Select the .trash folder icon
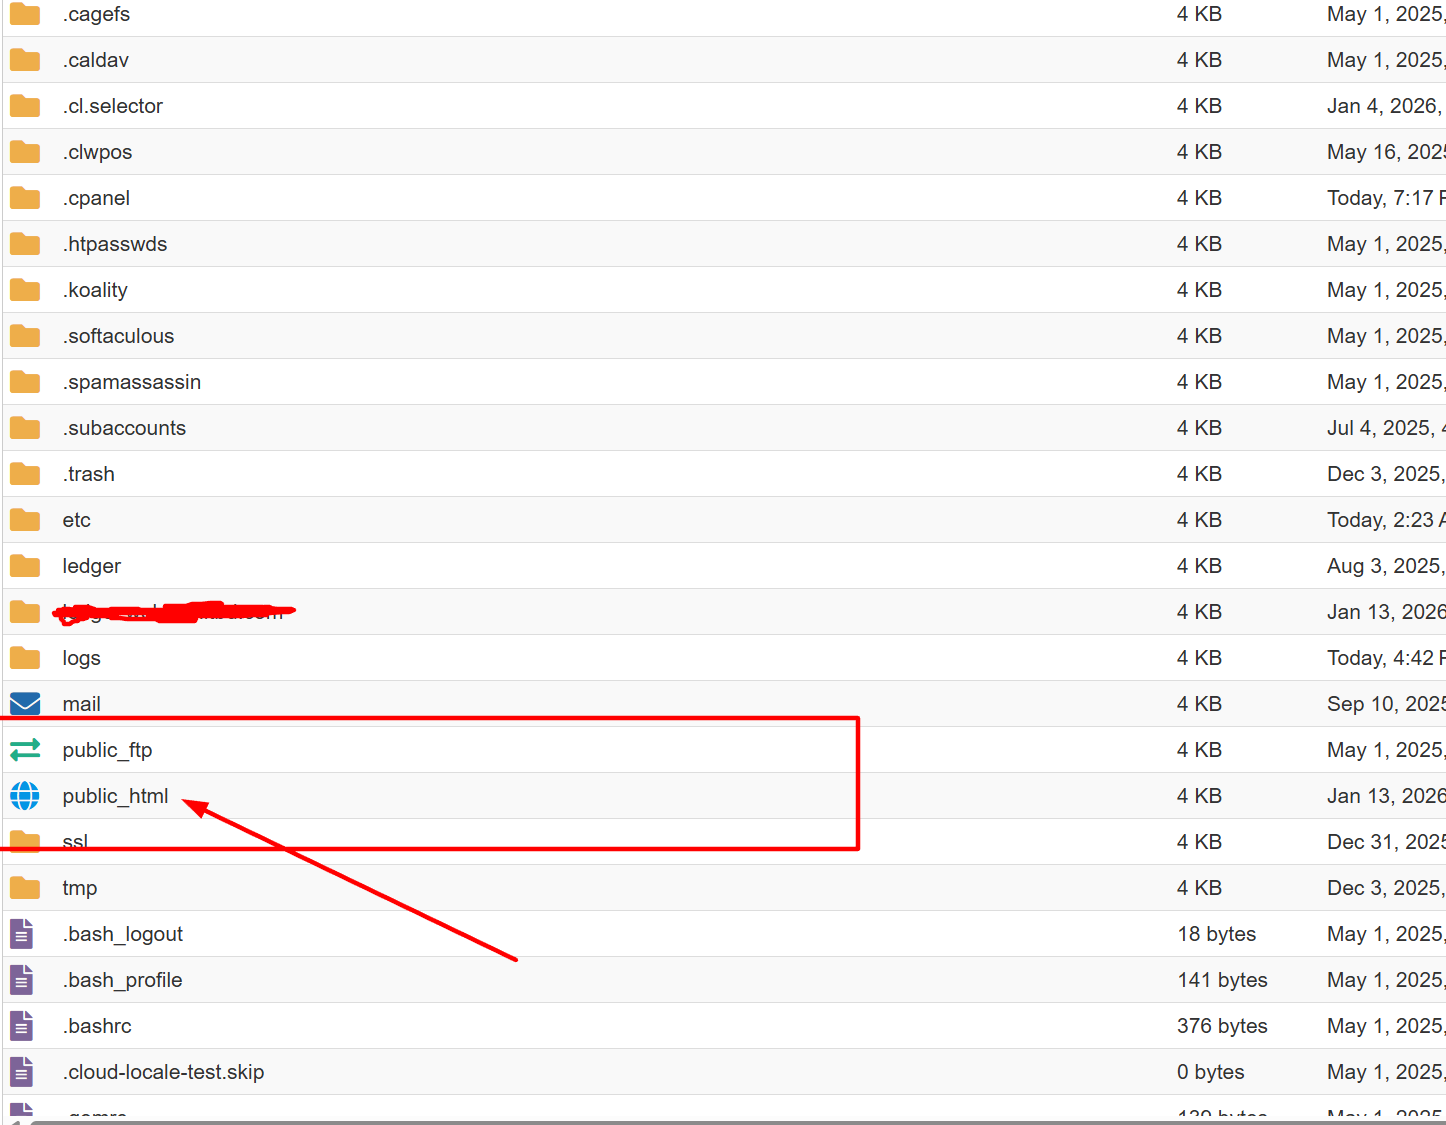1446x1125 pixels. tap(25, 474)
